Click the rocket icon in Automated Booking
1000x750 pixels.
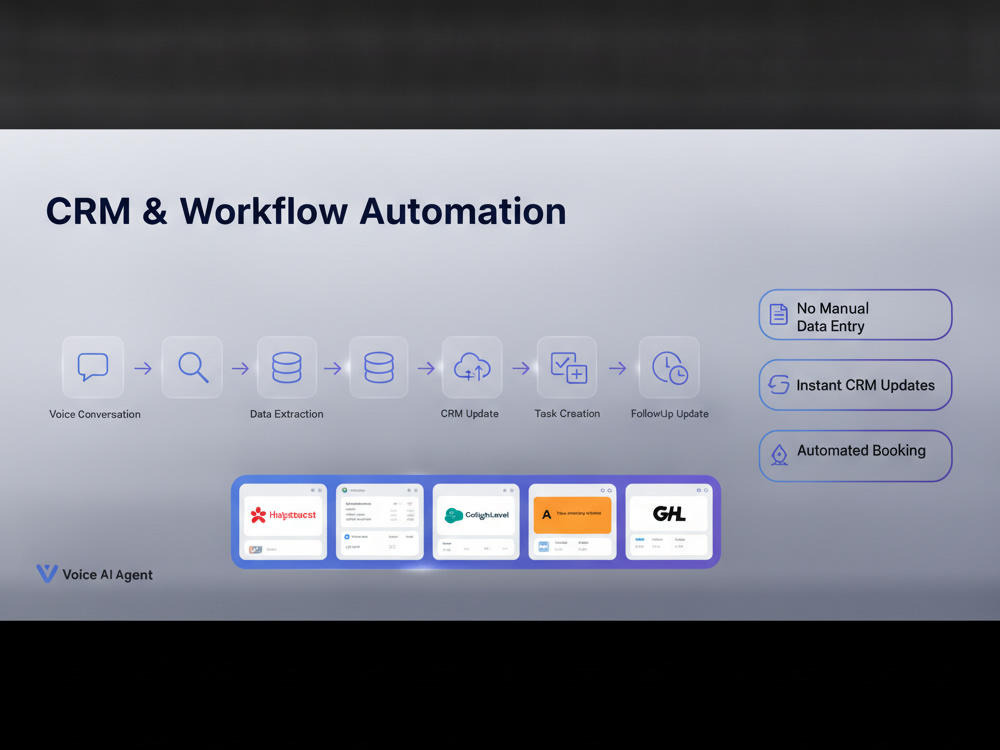pos(779,455)
